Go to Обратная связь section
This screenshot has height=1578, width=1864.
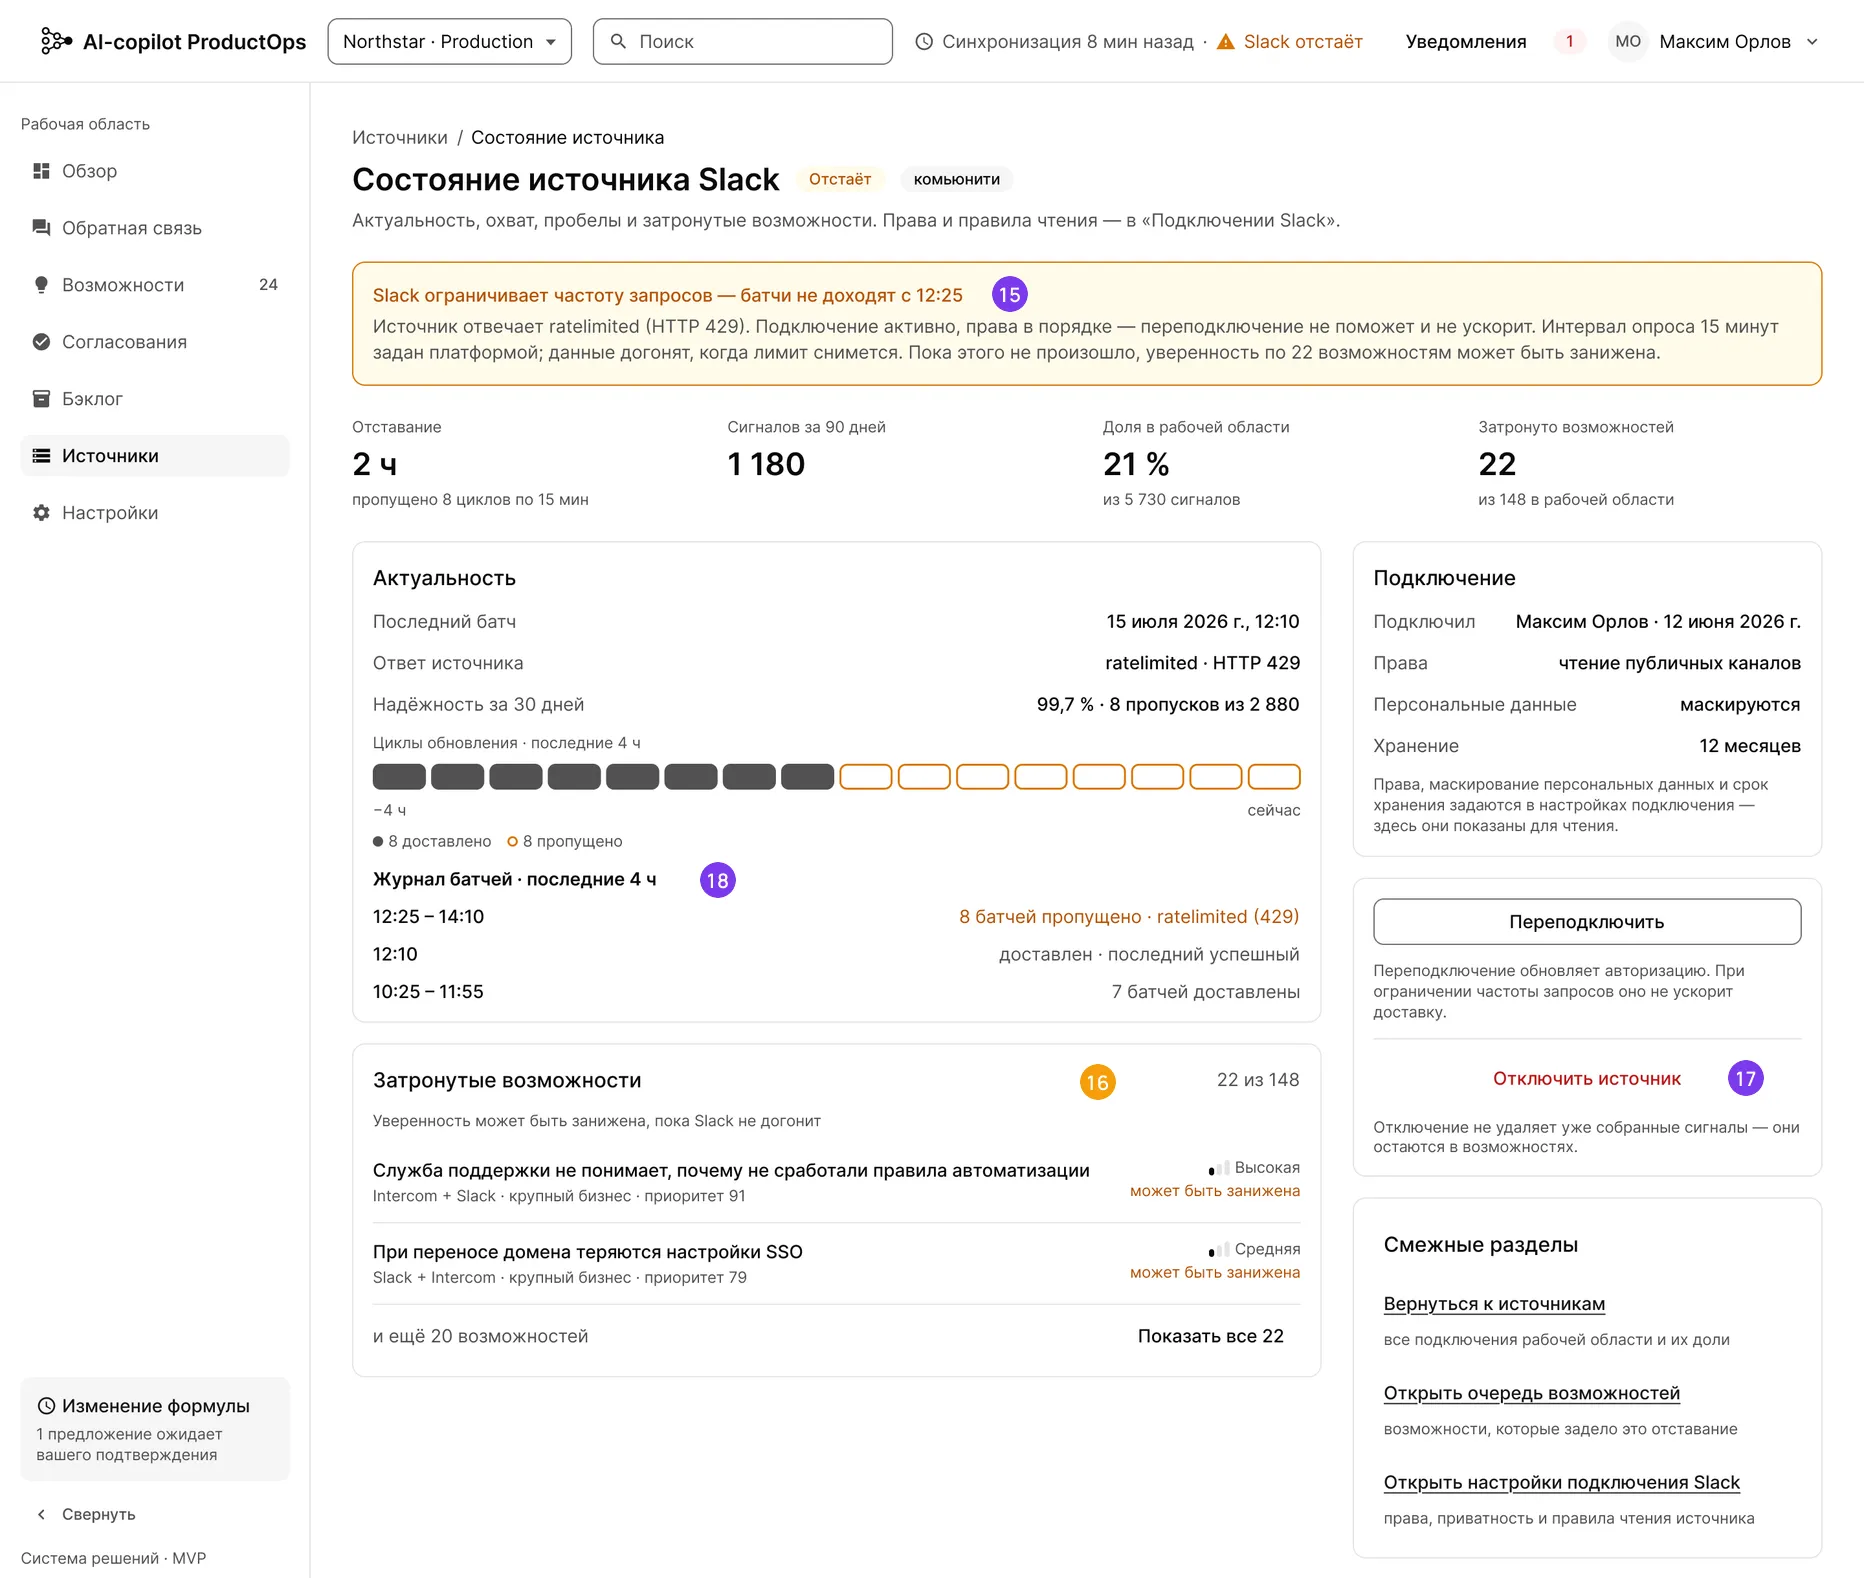(x=155, y=228)
